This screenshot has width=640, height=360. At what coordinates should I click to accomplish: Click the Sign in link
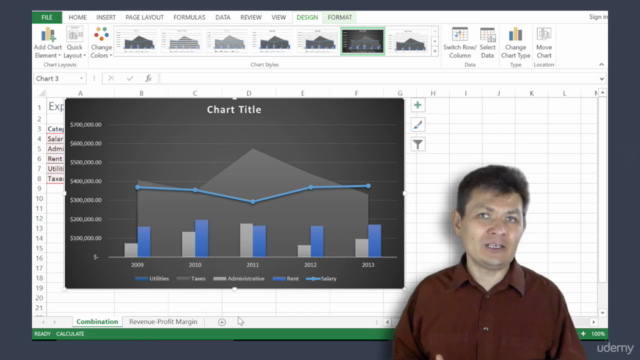click(x=598, y=17)
